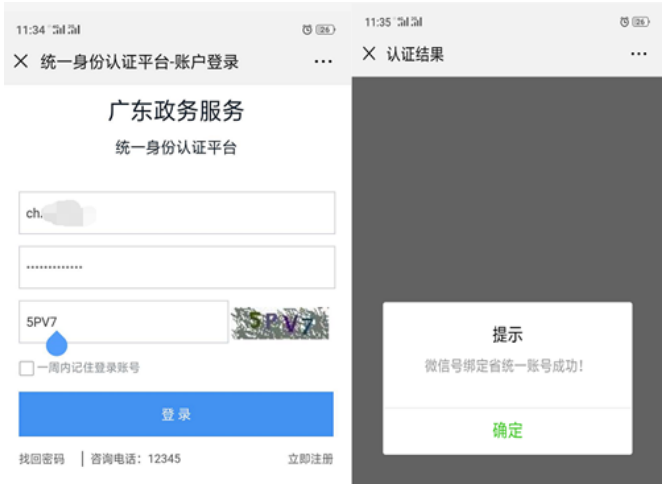Tap the 11:35 clock text
This screenshot has height=491, width=662.
point(378,22)
